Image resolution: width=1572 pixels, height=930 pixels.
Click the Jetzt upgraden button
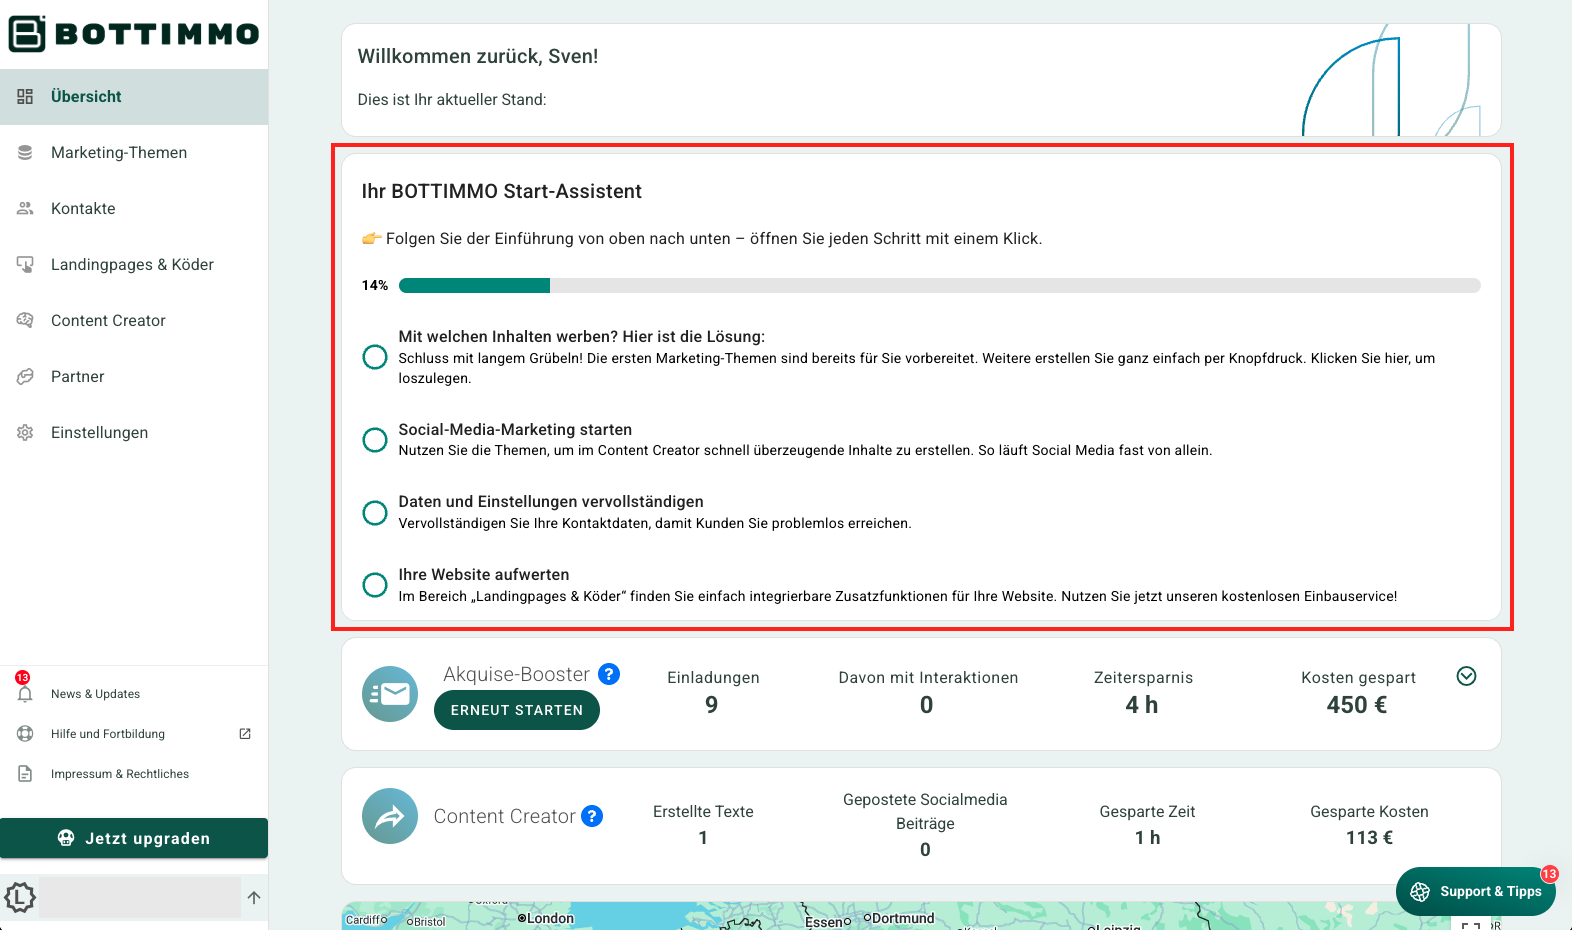pos(134,838)
